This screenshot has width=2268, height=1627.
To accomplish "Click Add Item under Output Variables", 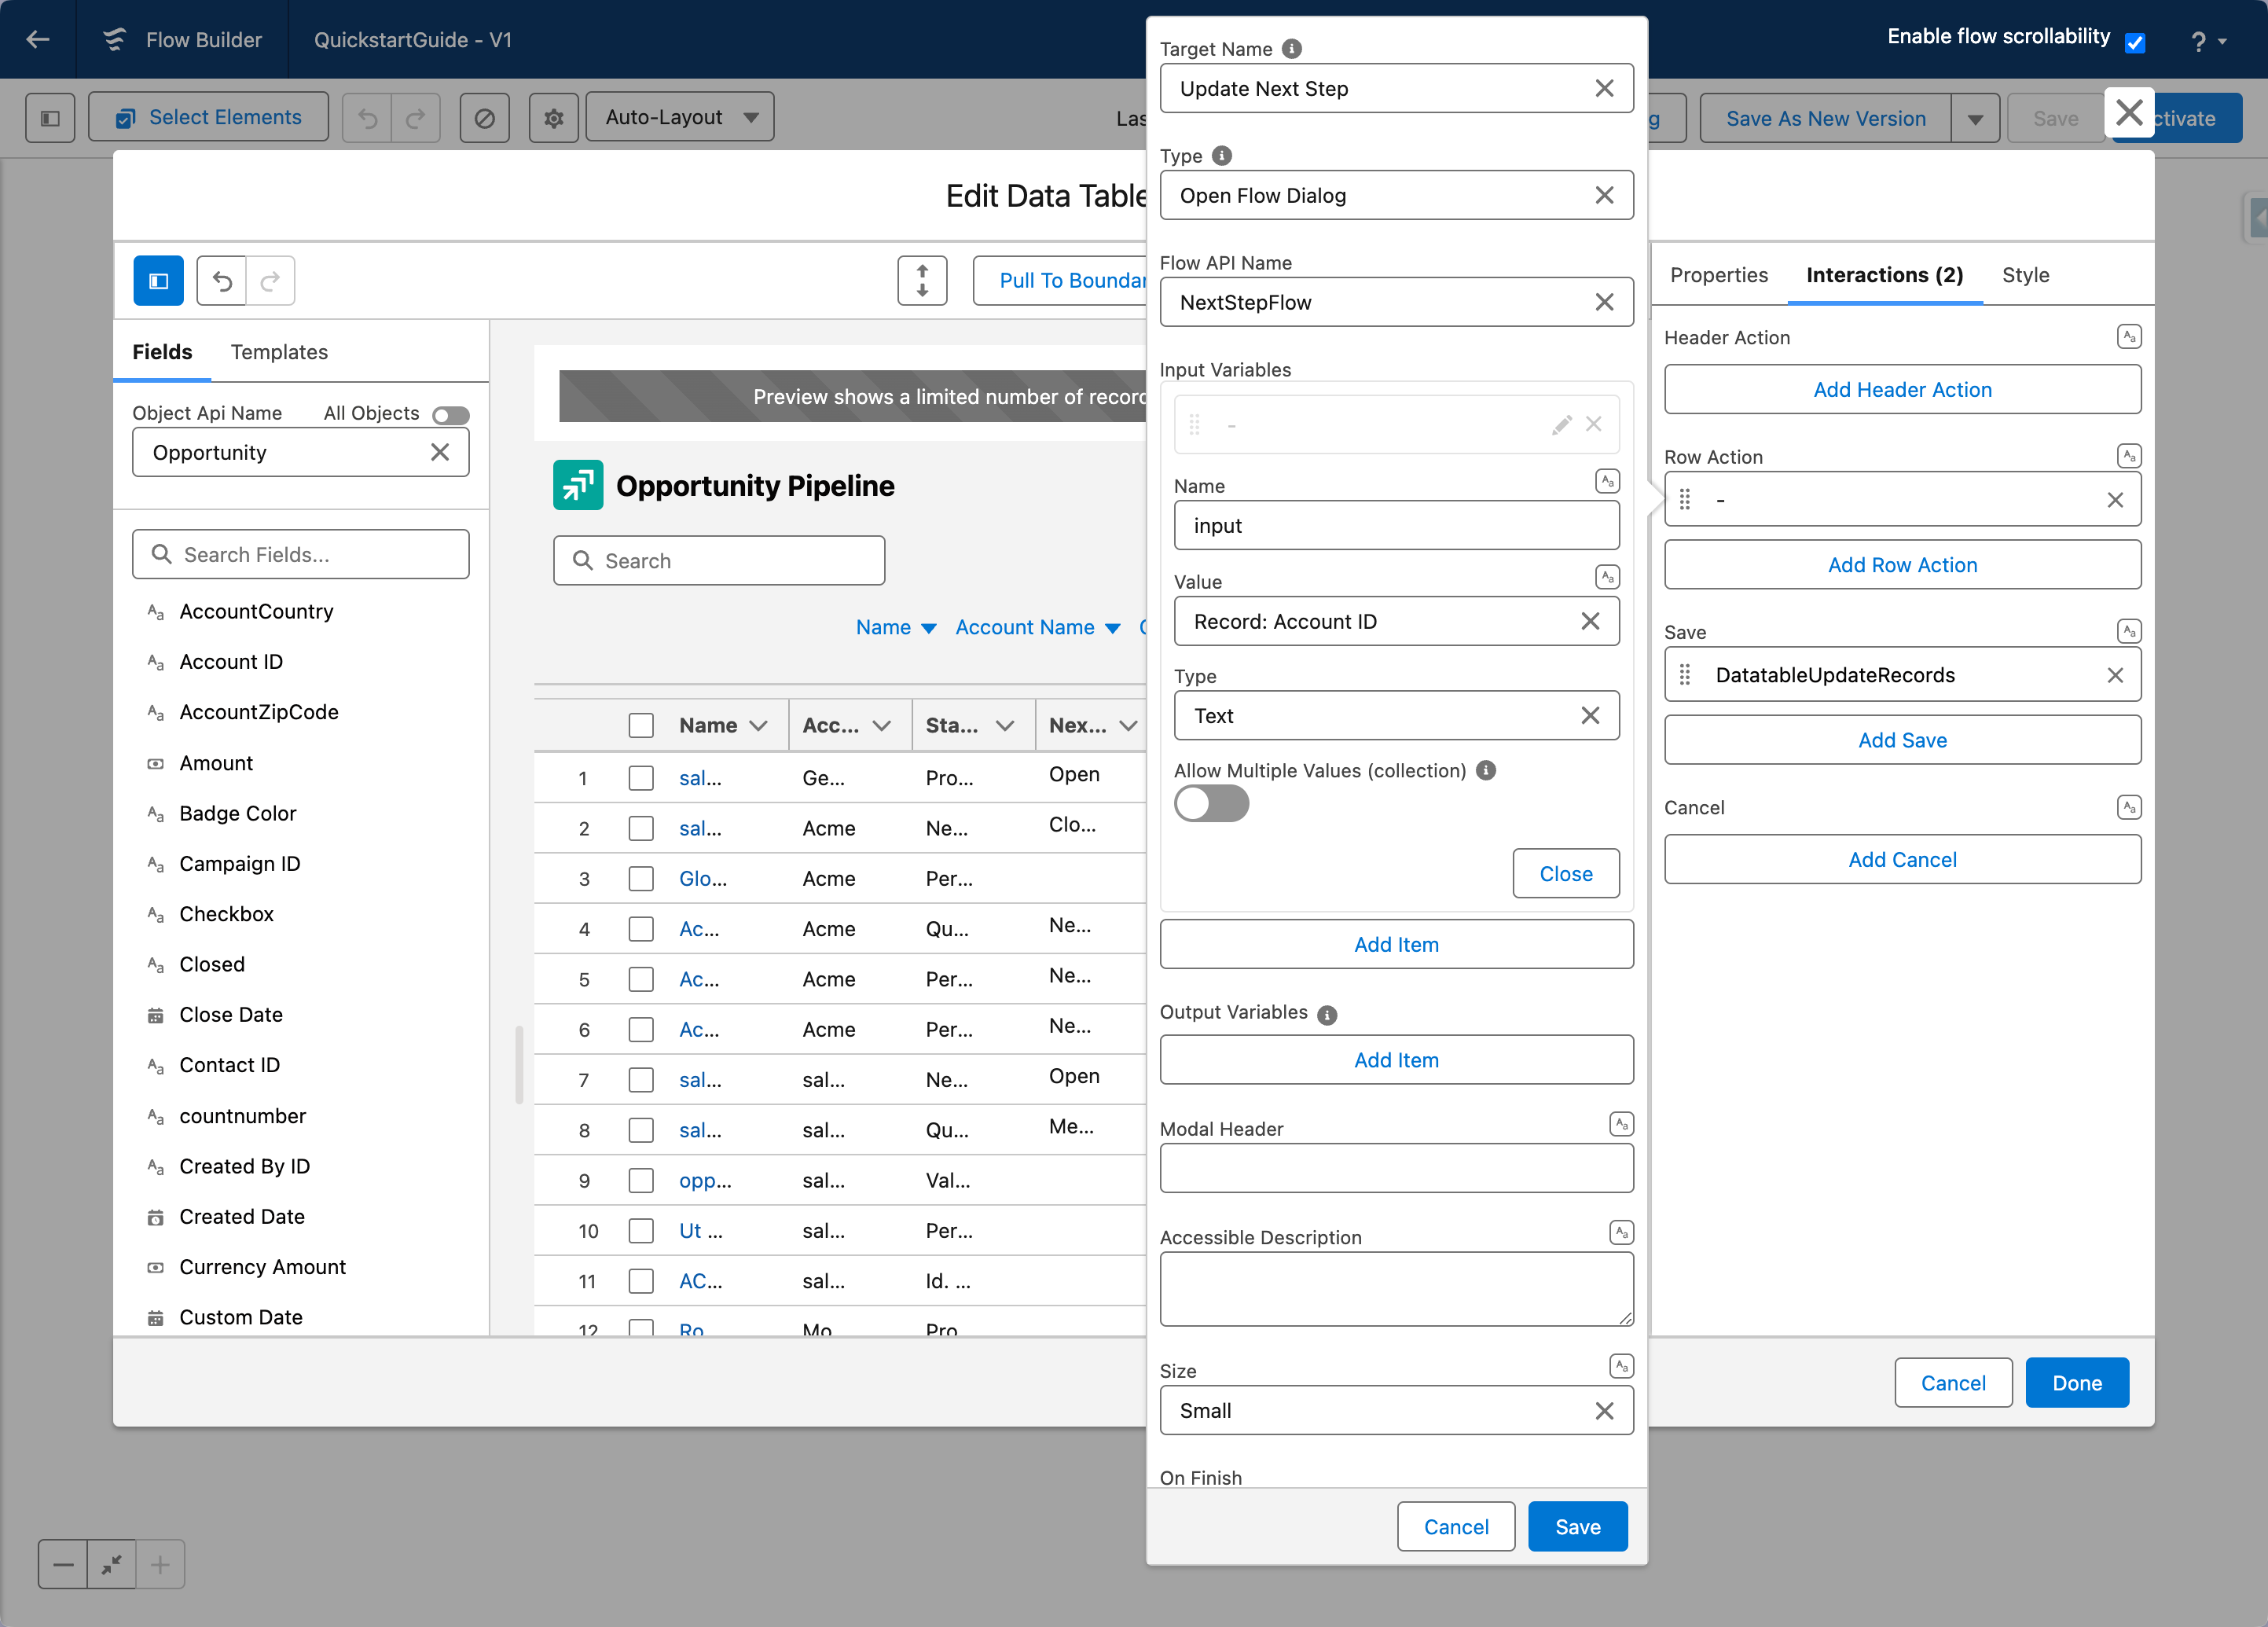I will [x=1396, y=1060].
